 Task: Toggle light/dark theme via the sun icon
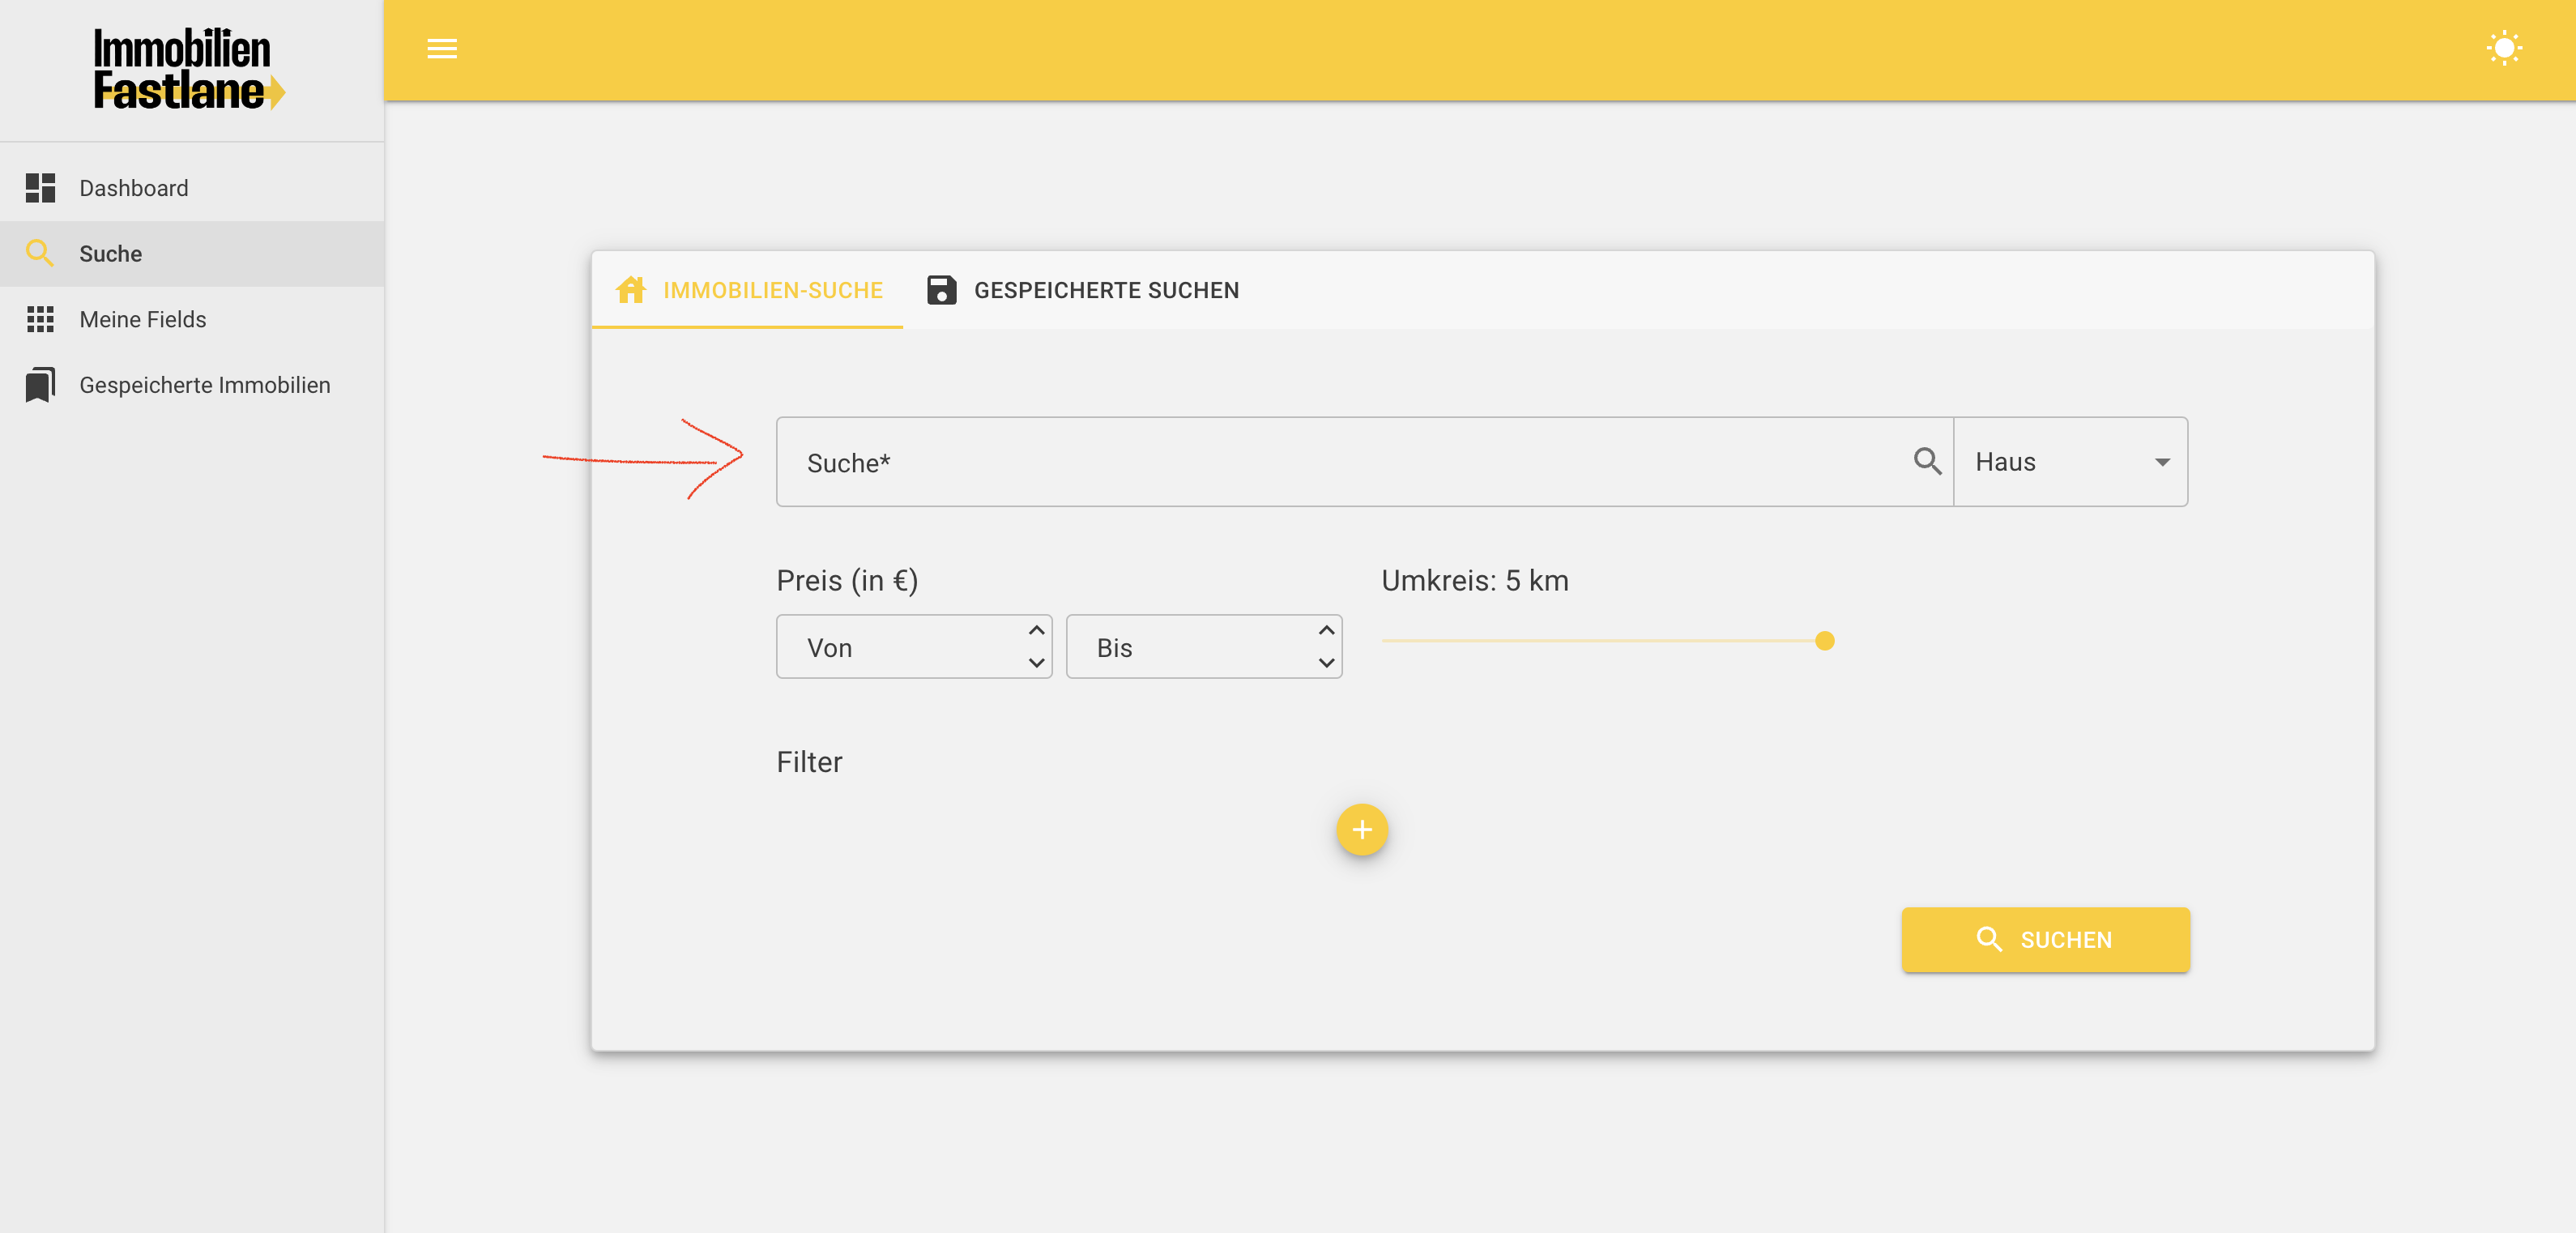click(2503, 49)
